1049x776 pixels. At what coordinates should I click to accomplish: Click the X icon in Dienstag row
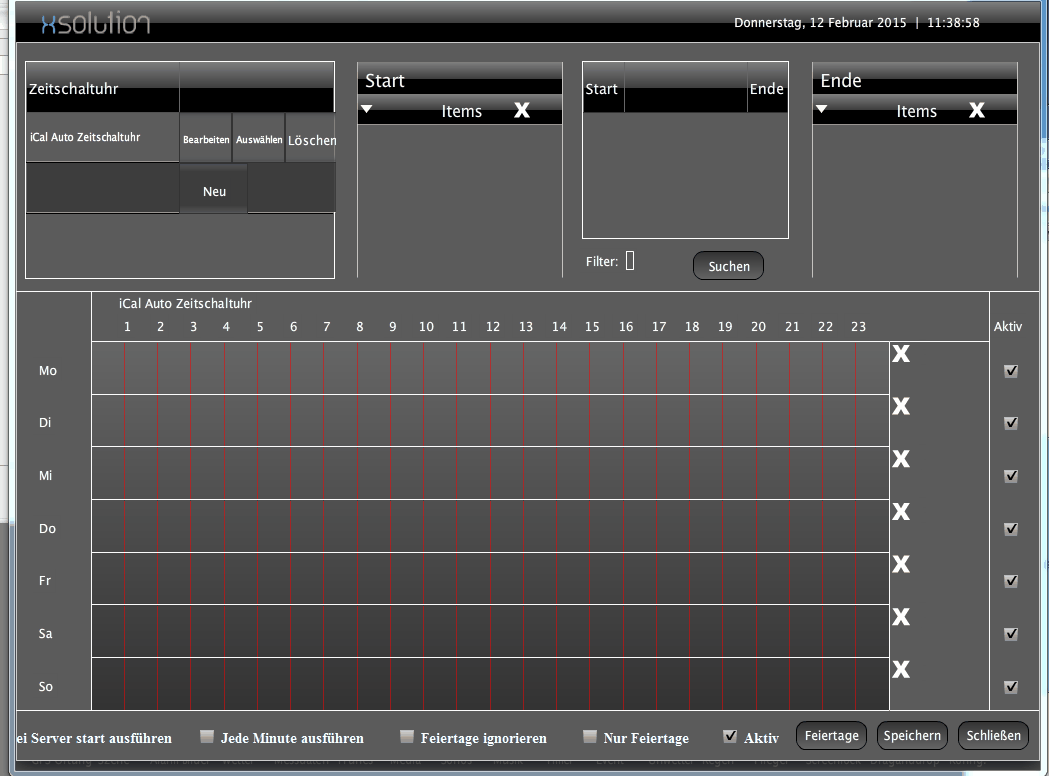click(x=901, y=406)
